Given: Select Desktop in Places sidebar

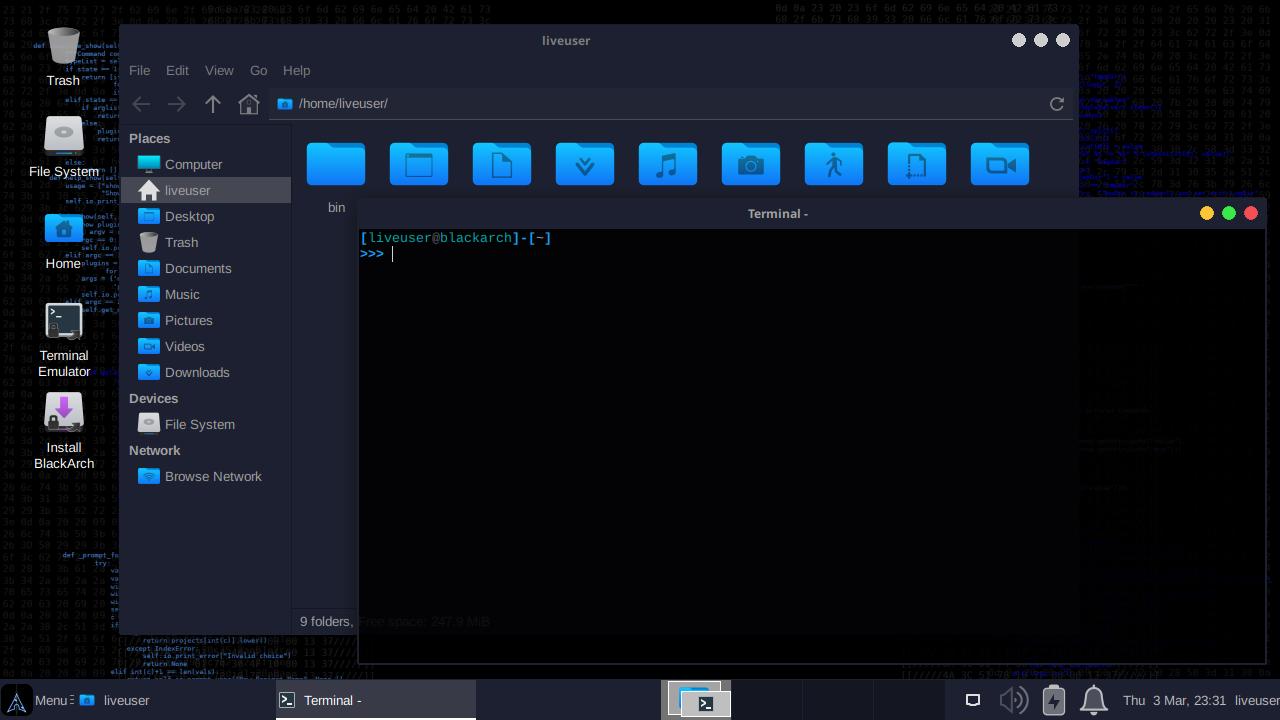Looking at the screenshot, I should coord(207,216).
